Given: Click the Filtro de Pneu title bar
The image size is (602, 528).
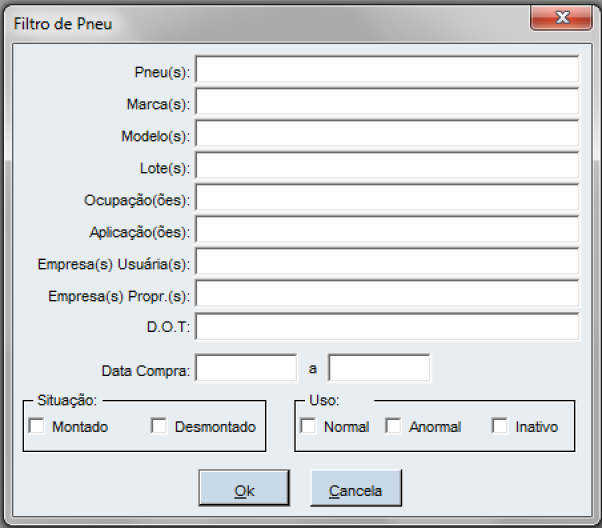Looking at the screenshot, I should [x=280, y=20].
